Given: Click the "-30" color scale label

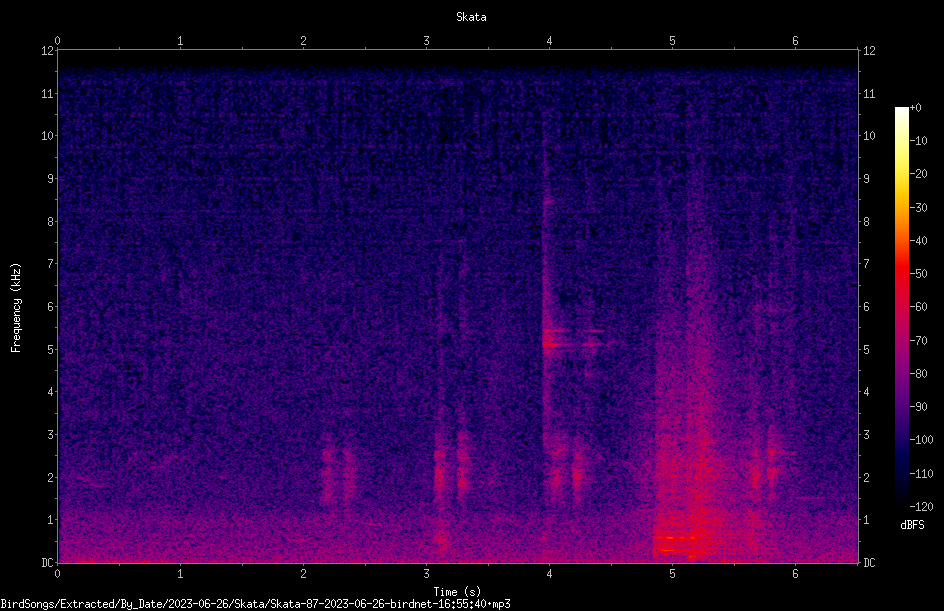Looking at the screenshot, I should point(919,208).
